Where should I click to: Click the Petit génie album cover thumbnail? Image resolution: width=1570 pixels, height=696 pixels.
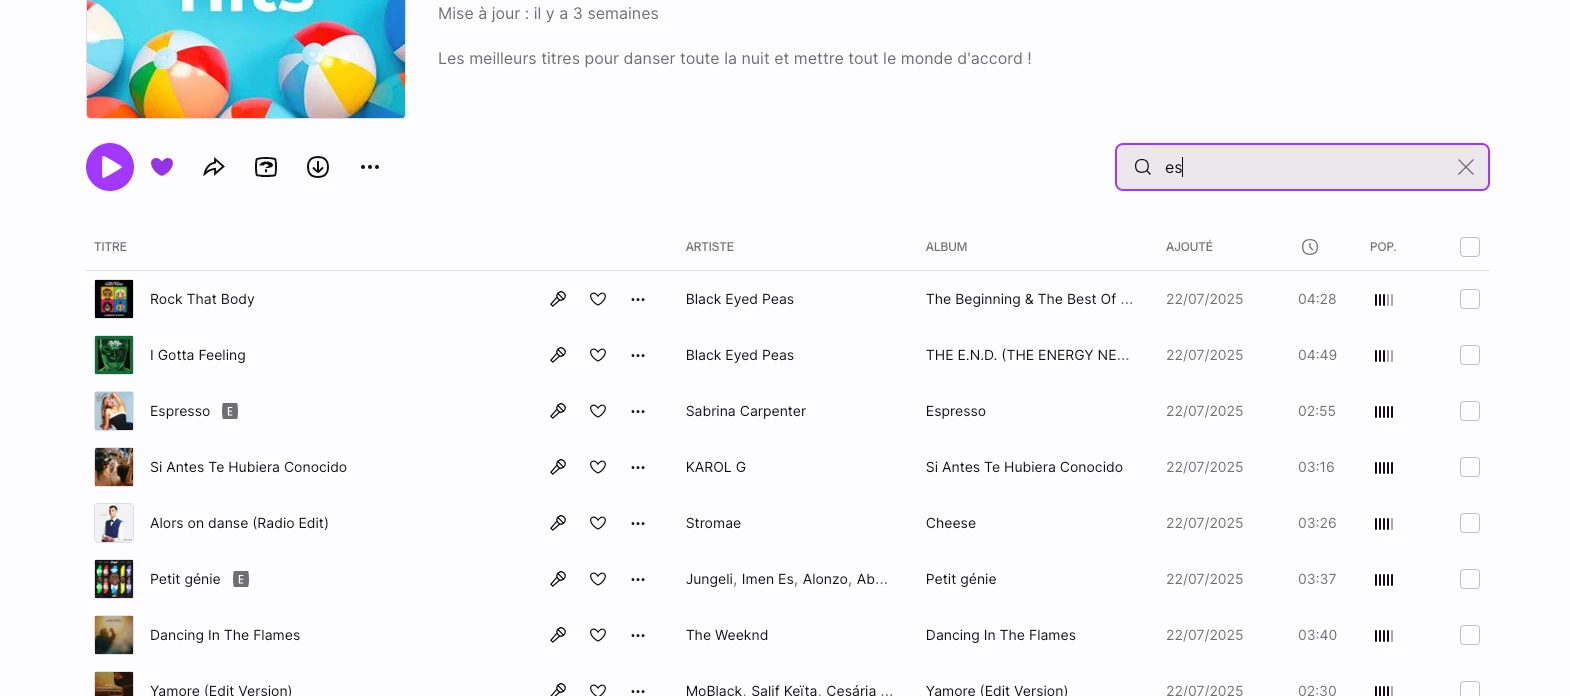click(114, 579)
